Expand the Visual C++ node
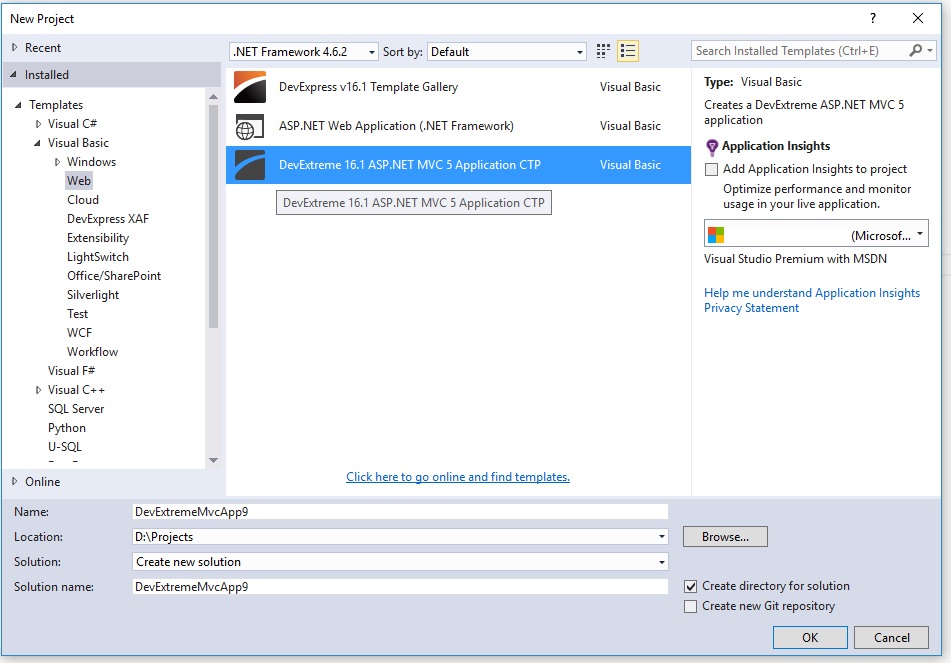This screenshot has height=663, width=951. pos(38,390)
